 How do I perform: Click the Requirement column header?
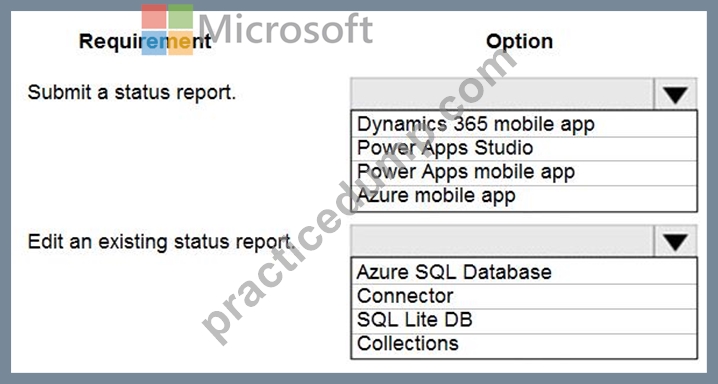tap(145, 41)
